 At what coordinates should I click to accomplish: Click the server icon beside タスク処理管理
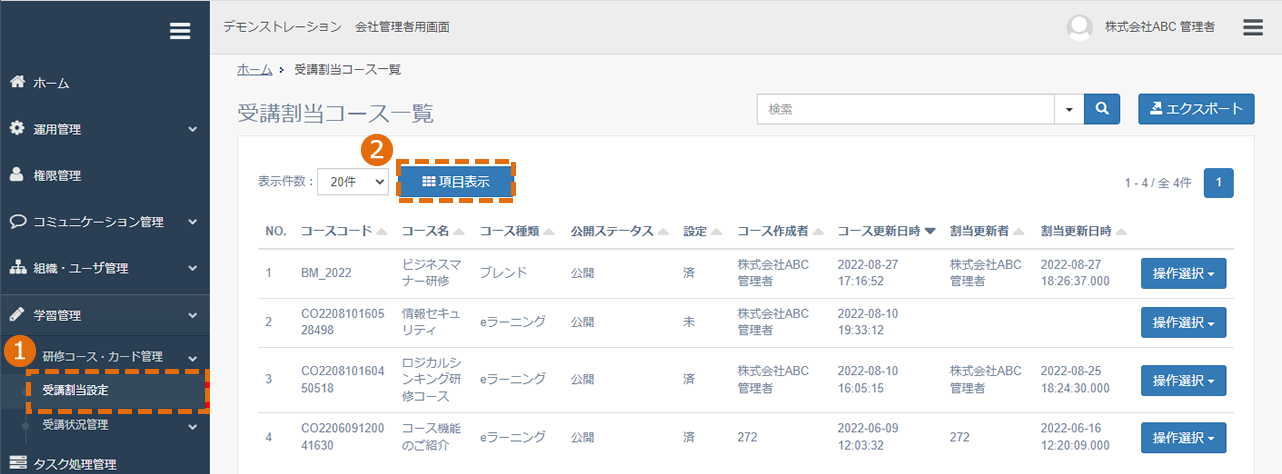[17, 464]
